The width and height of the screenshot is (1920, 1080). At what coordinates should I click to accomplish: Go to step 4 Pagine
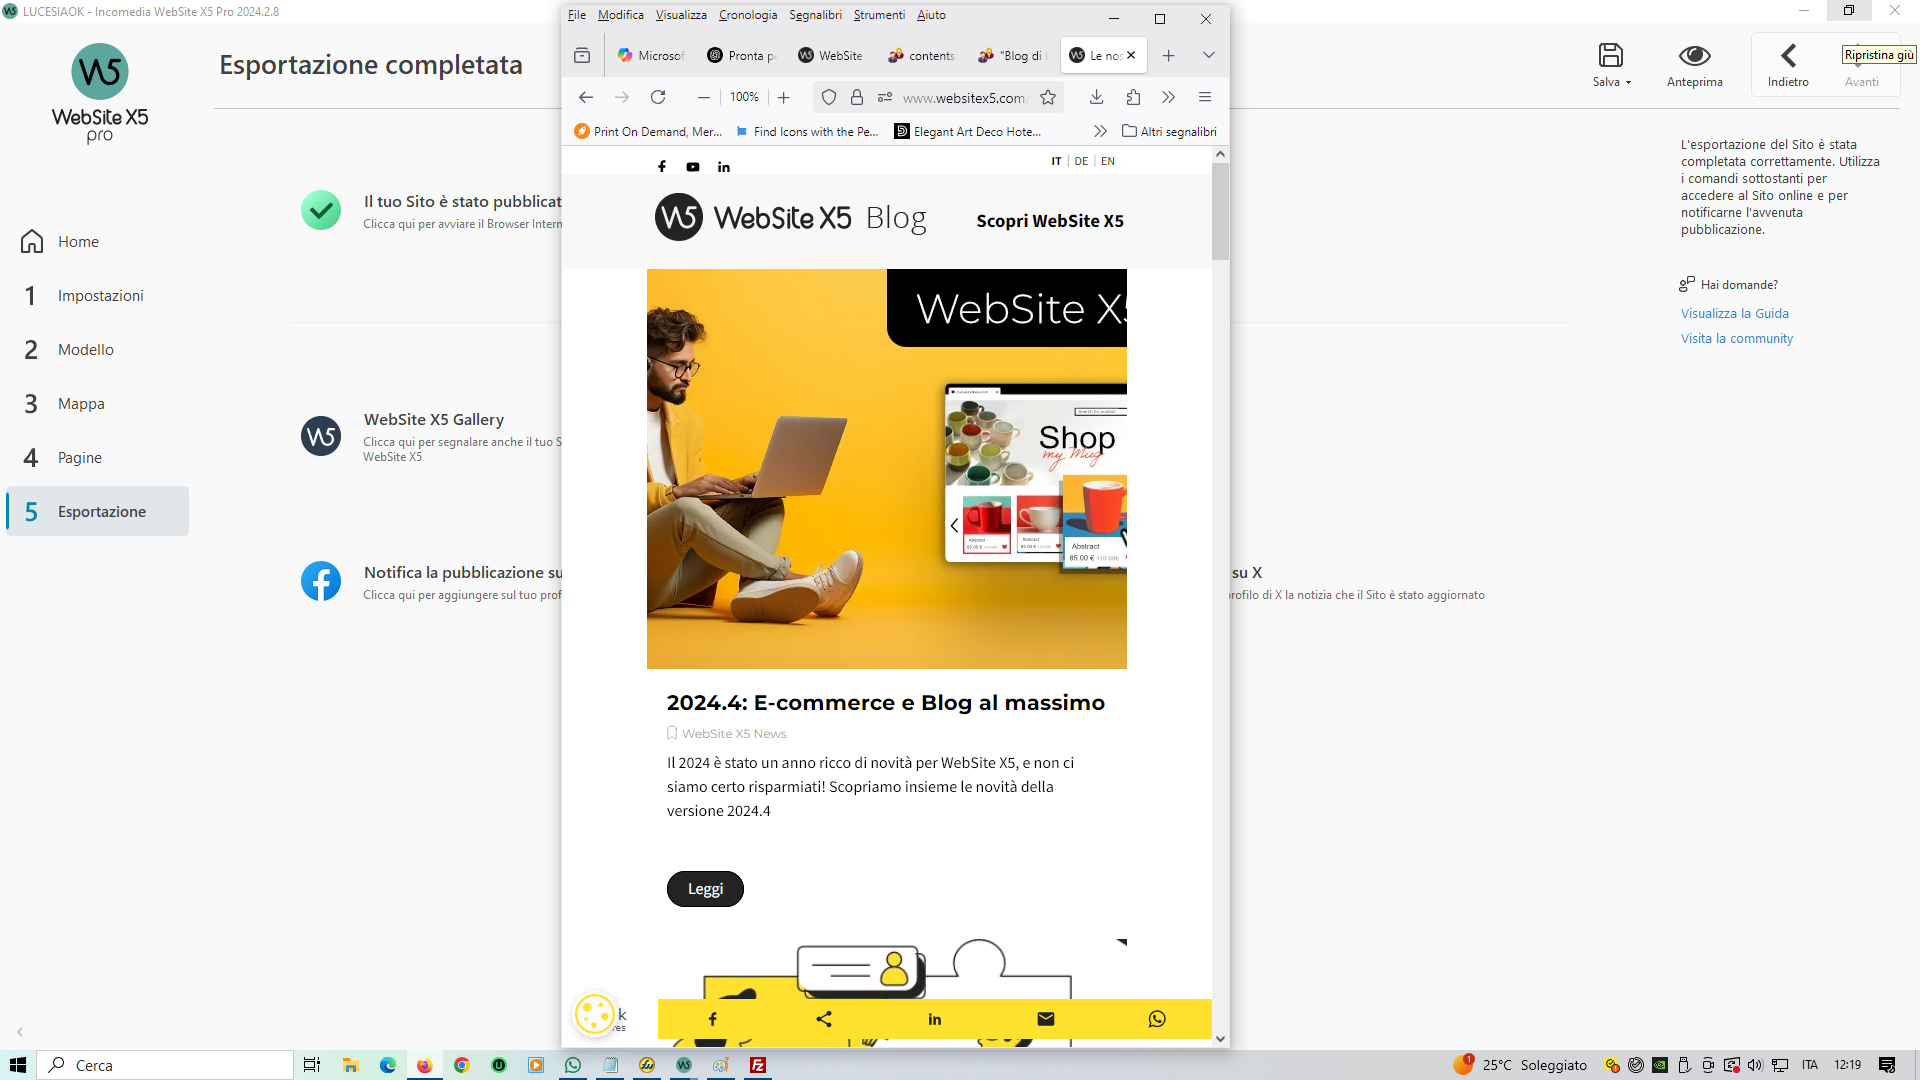pyautogui.click(x=98, y=458)
